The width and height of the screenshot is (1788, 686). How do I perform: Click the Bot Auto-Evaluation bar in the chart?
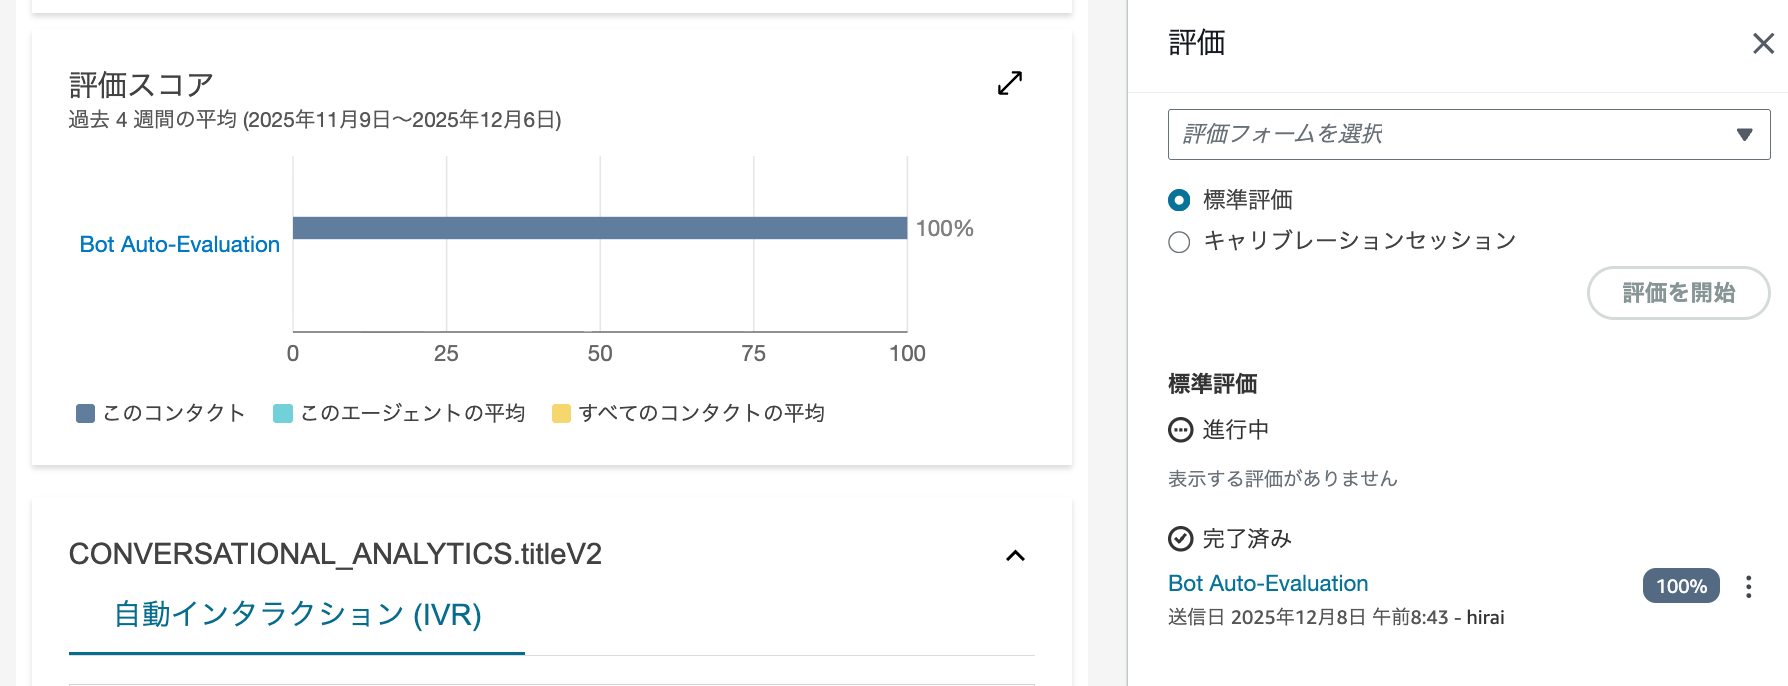point(600,228)
